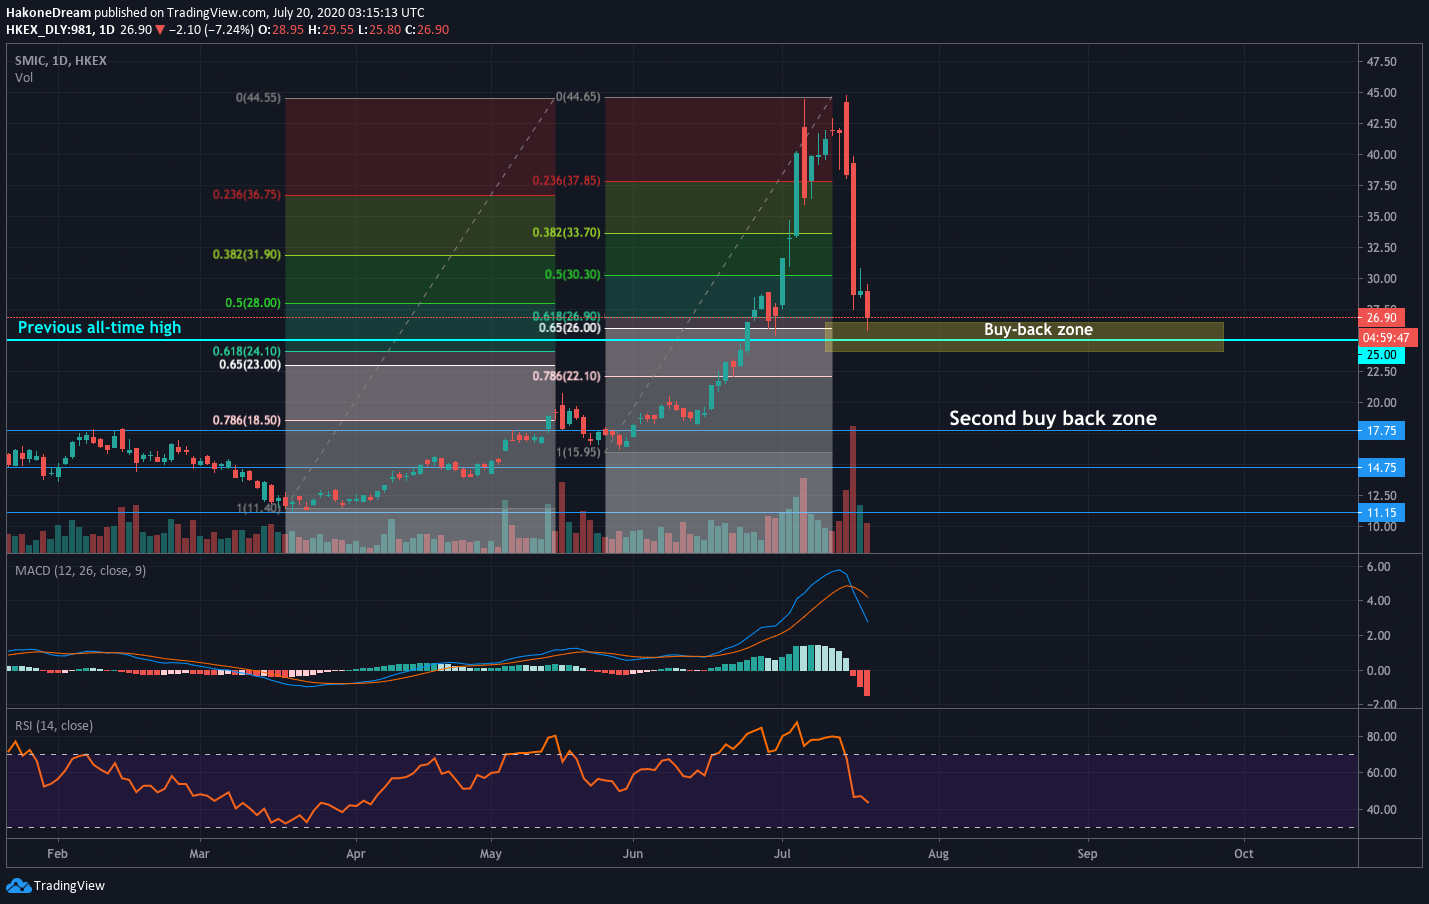Click the 'Jul' time axis label
This screenshot has width=1429, height=904.
pos(782,854)
